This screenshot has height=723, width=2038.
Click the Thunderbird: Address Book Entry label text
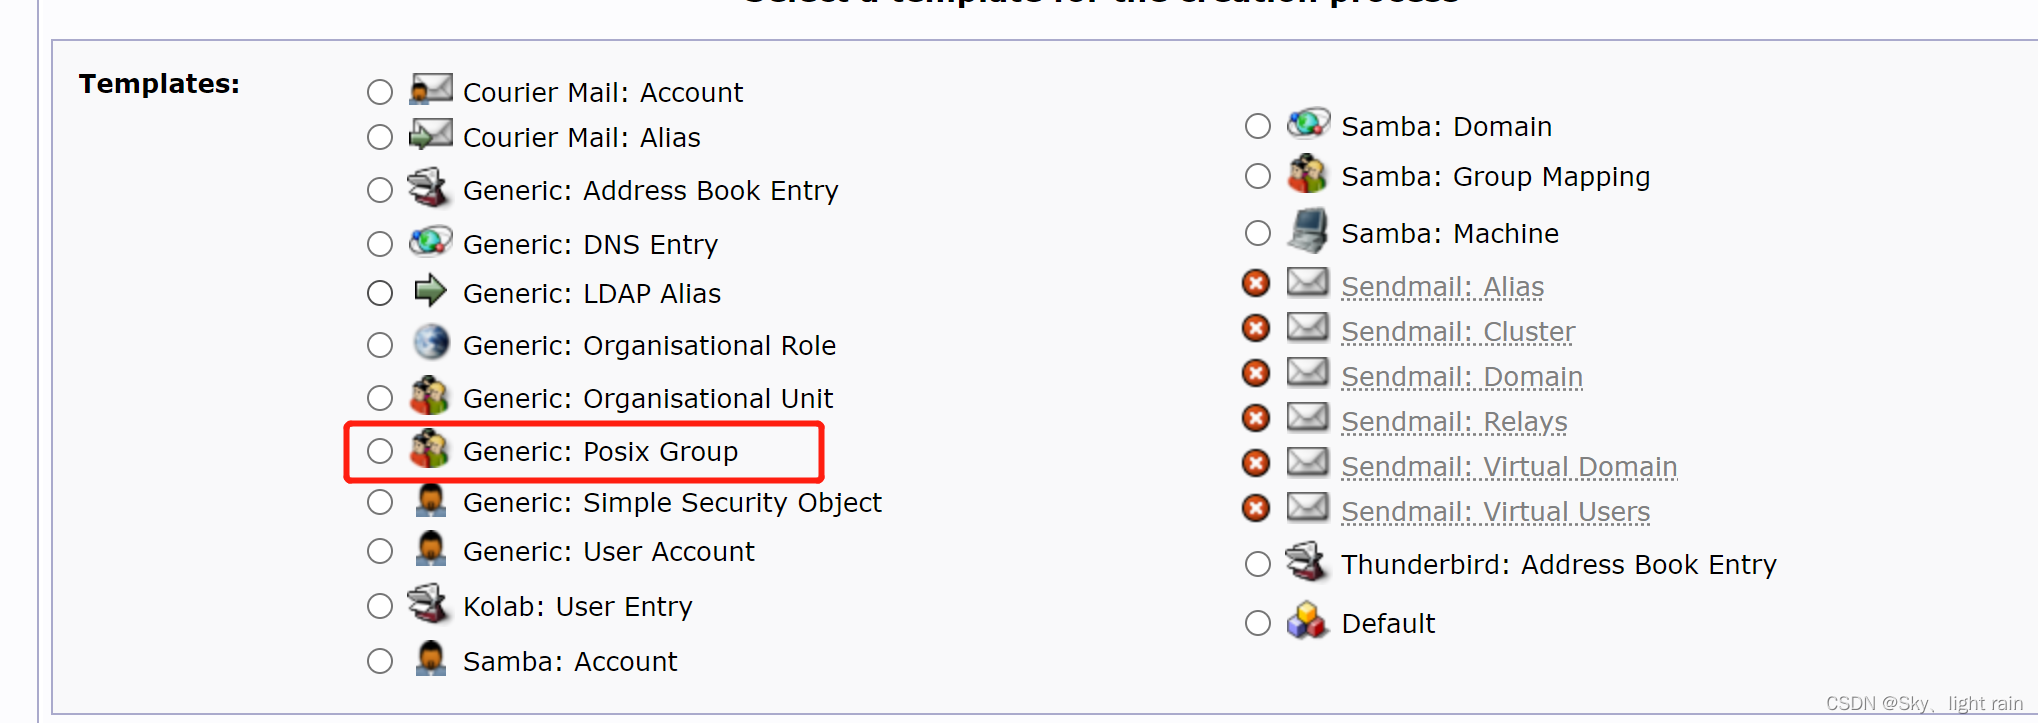coord(1559,565)
